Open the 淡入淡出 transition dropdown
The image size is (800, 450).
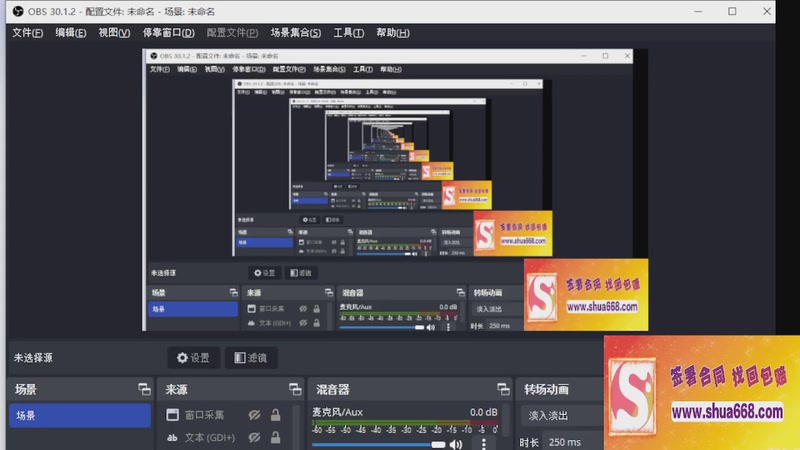[x=564, y=416]
